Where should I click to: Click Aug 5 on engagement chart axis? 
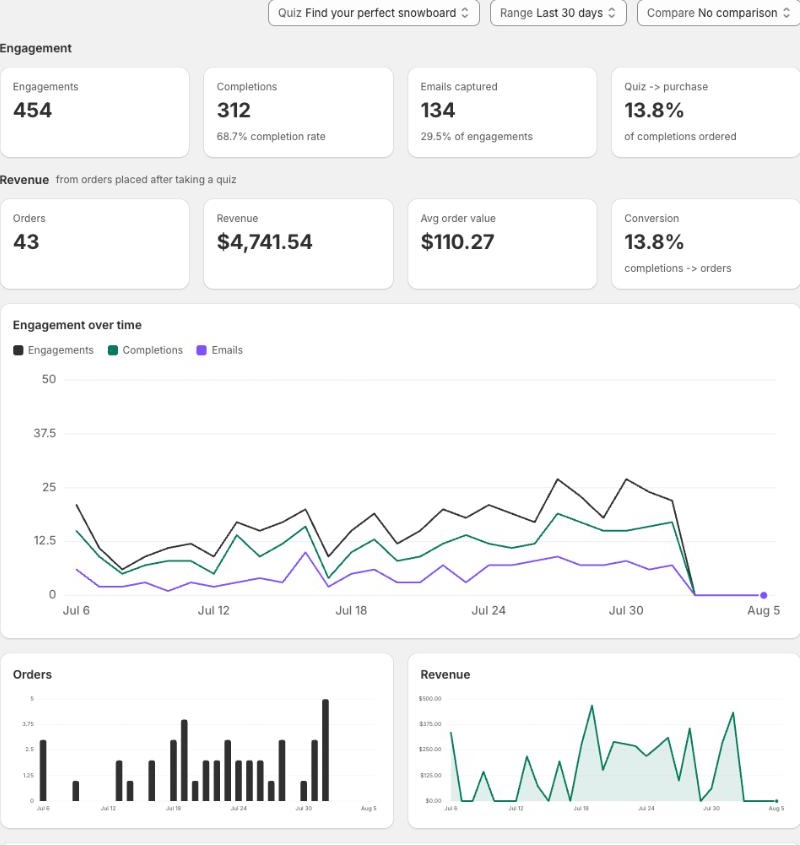point(763,611)
